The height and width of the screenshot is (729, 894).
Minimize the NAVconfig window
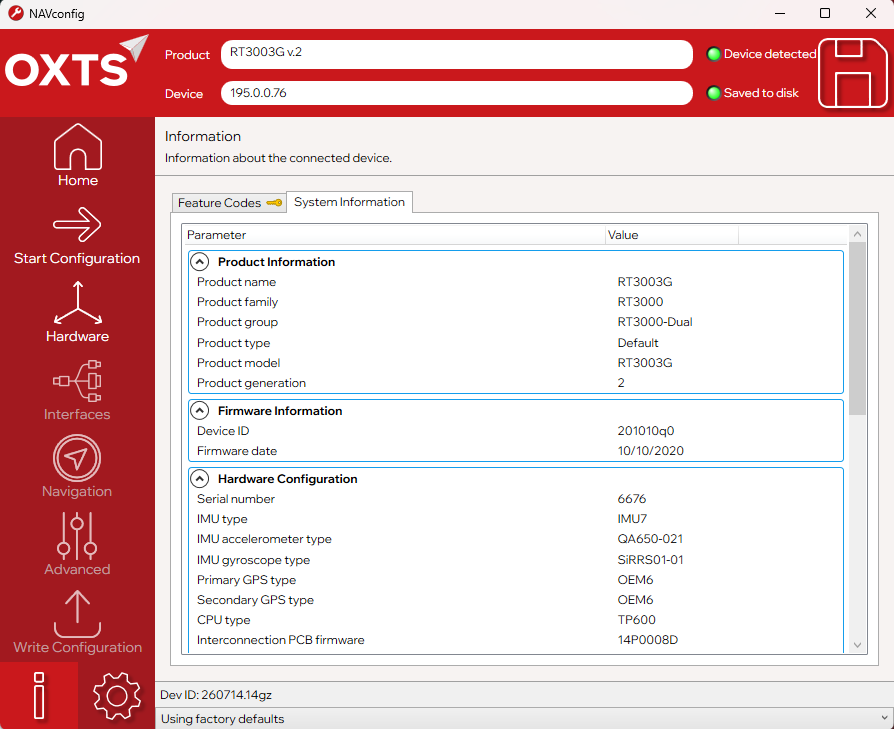[x=780, y=13]
